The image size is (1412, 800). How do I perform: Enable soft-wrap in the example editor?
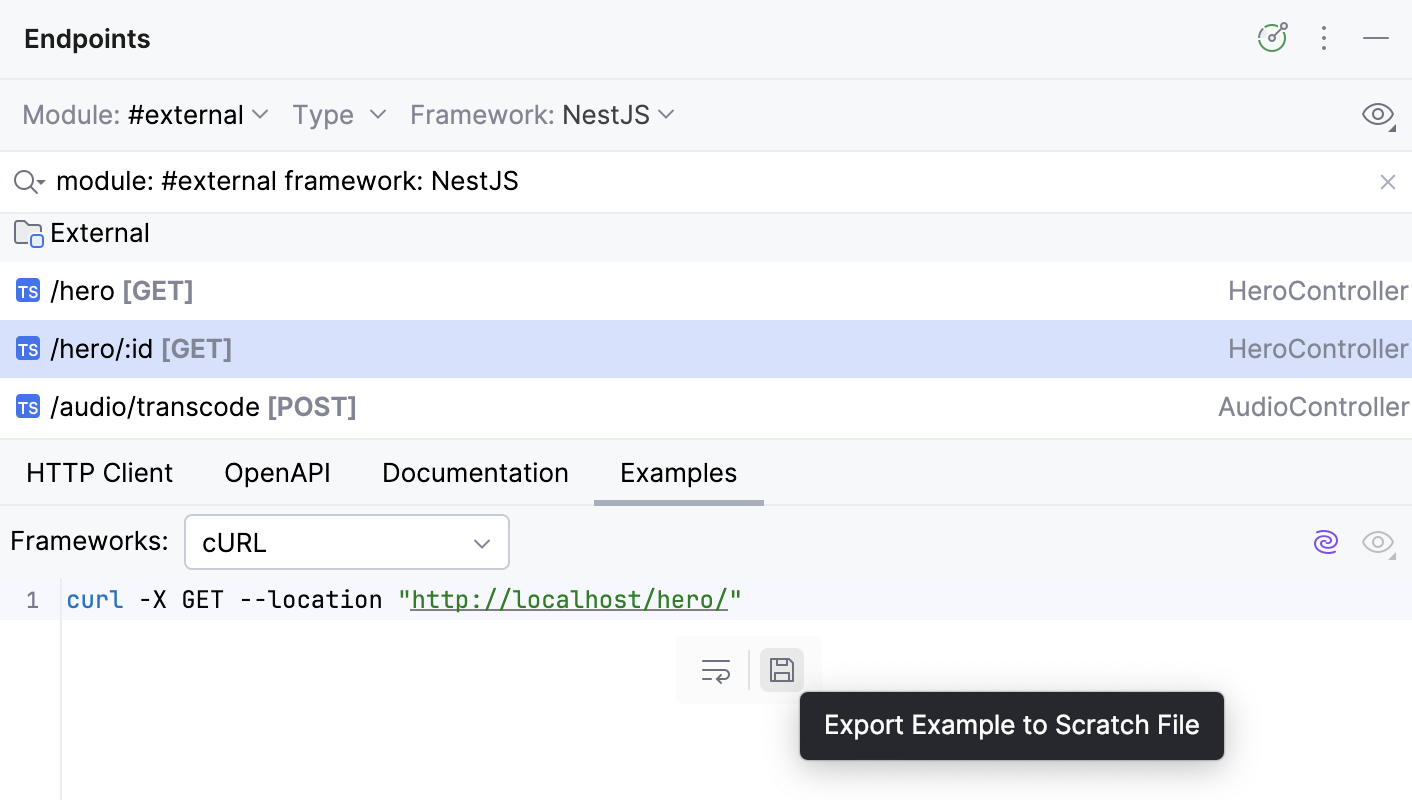[x=715, y=670]
